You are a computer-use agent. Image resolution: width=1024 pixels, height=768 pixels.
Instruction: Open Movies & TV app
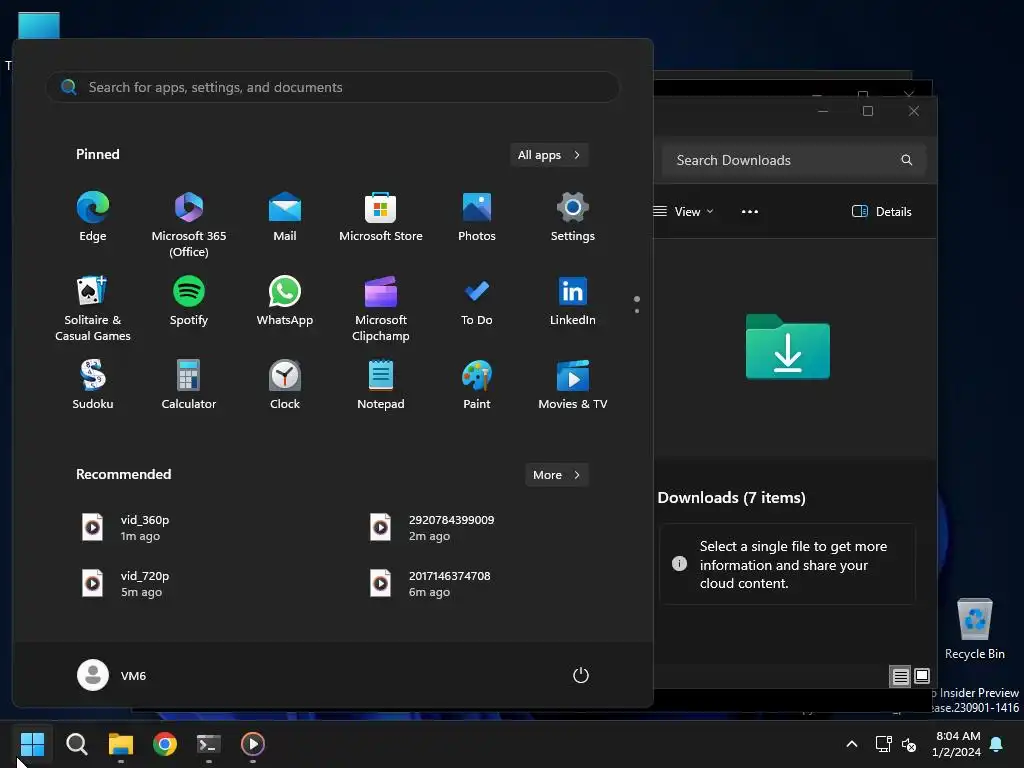click(573, 385)
